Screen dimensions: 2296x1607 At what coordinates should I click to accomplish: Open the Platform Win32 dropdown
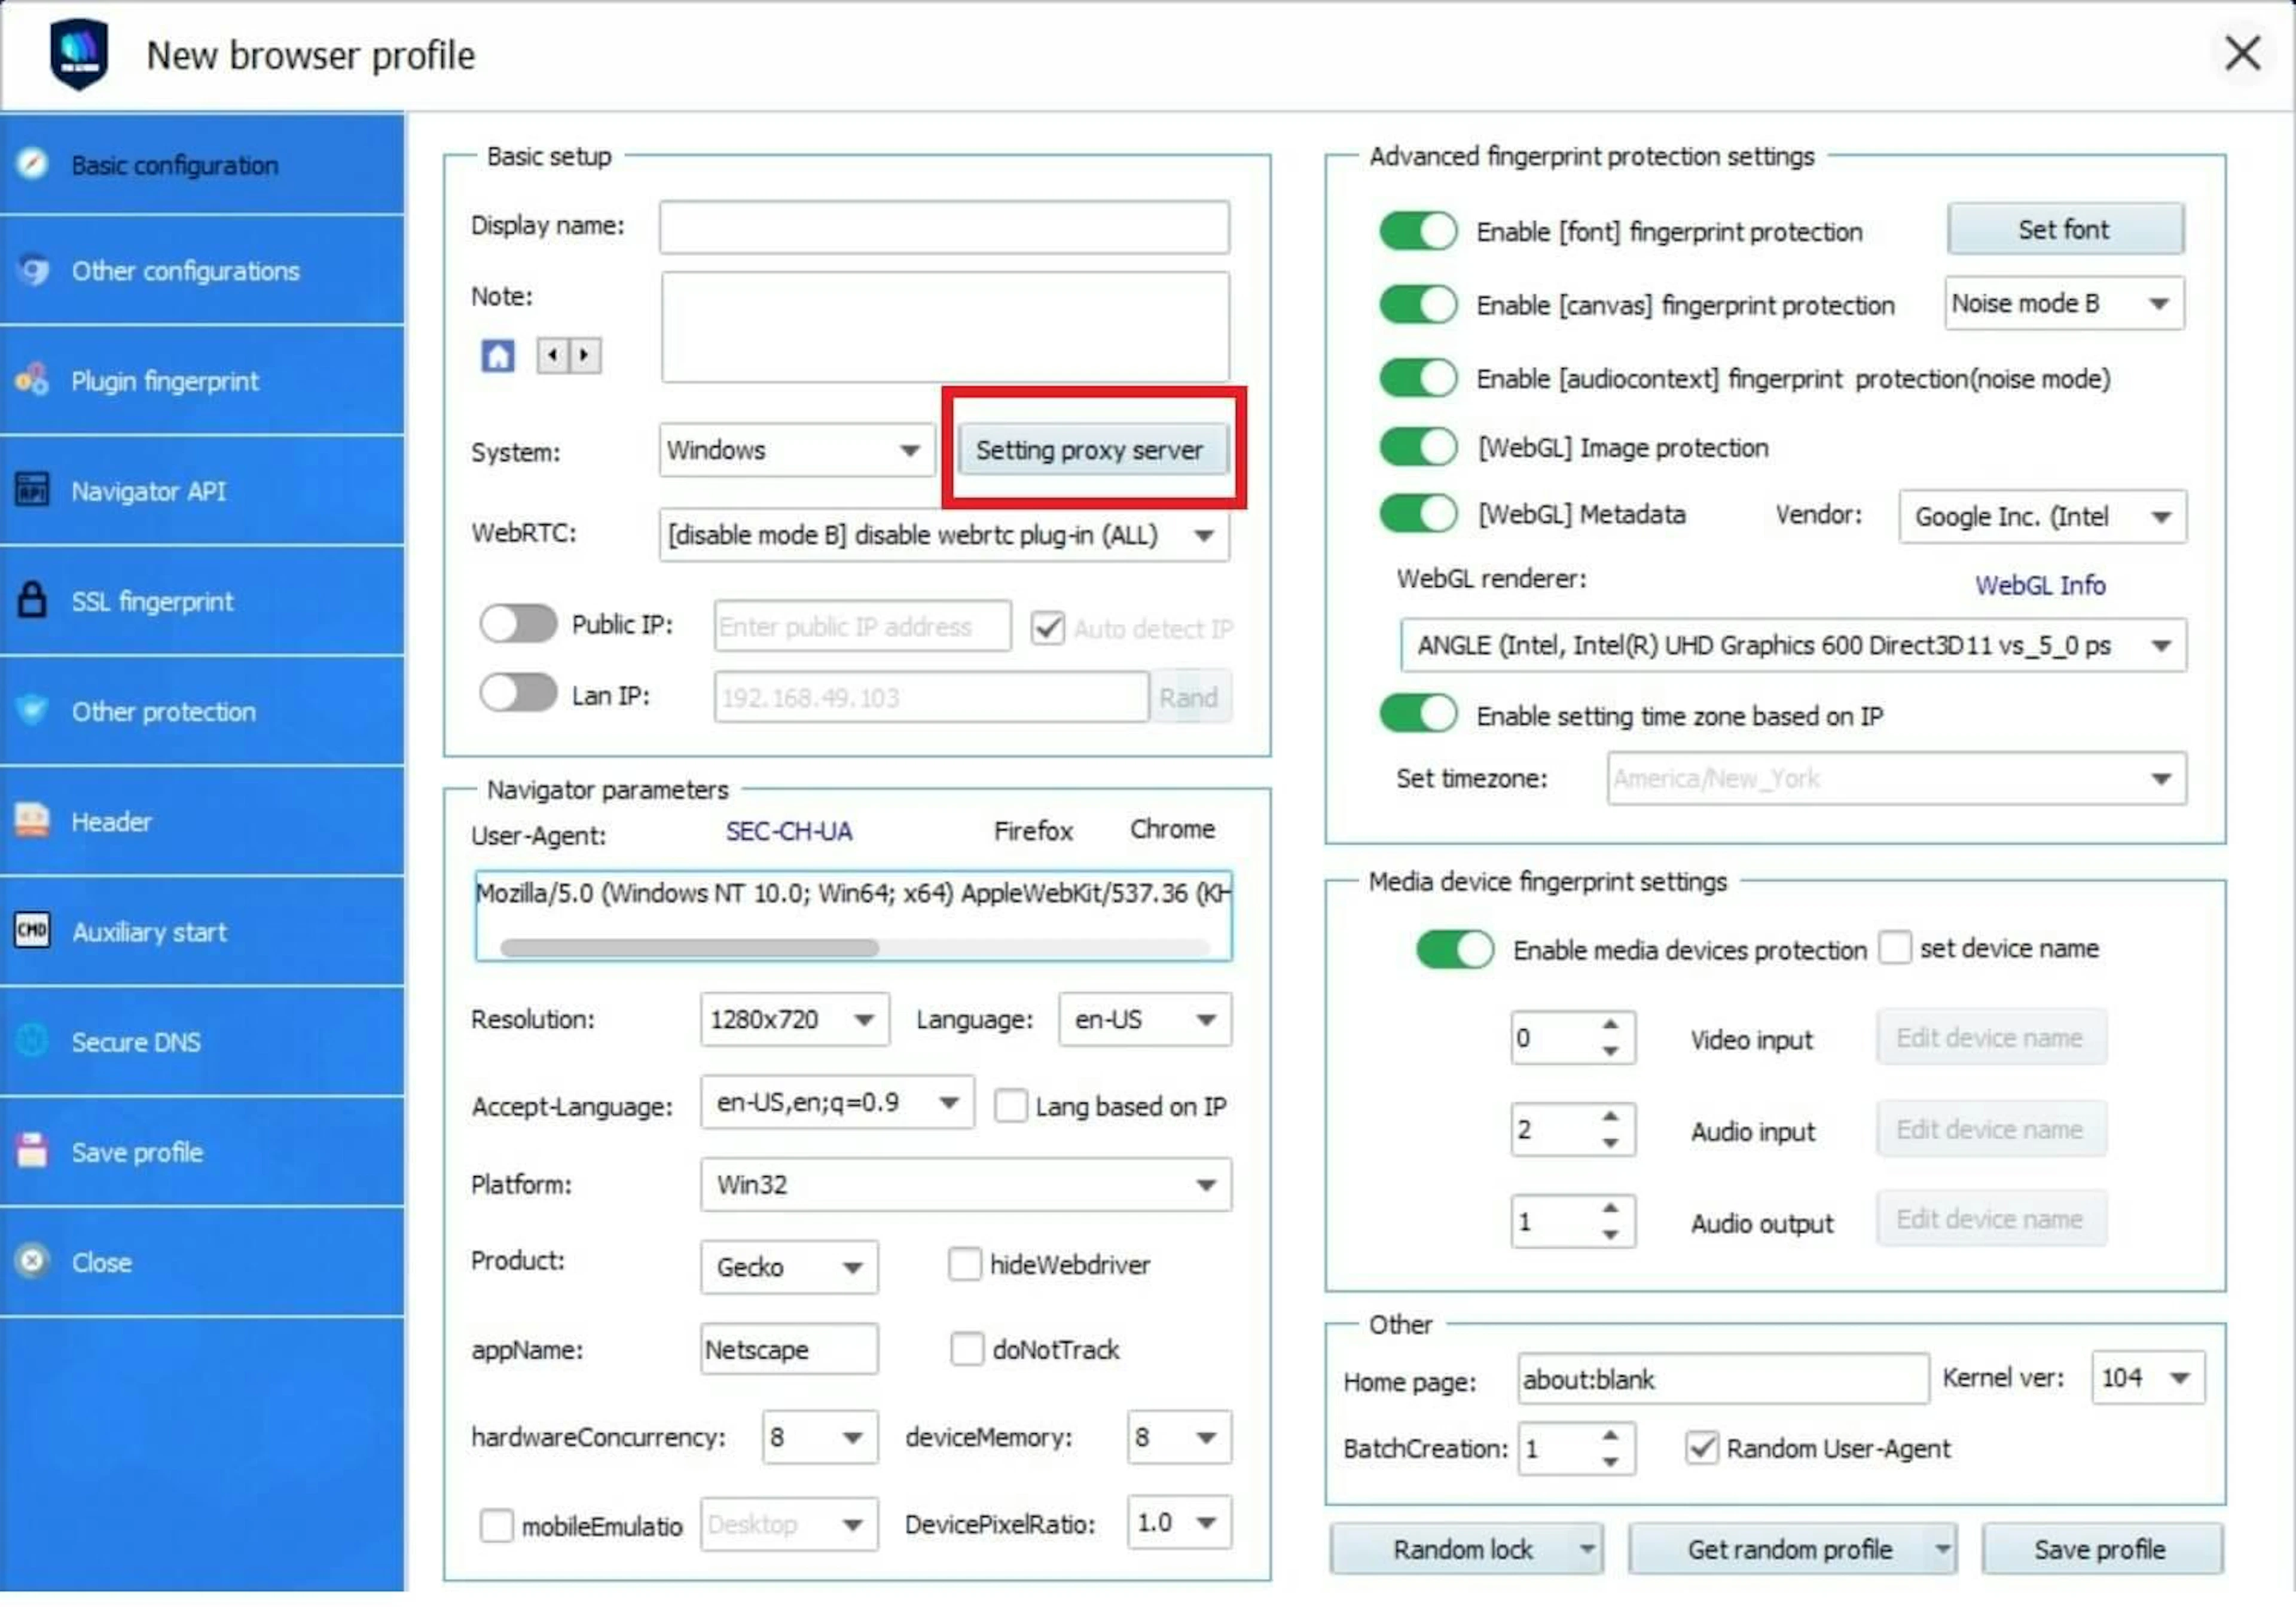(966, 1184)
